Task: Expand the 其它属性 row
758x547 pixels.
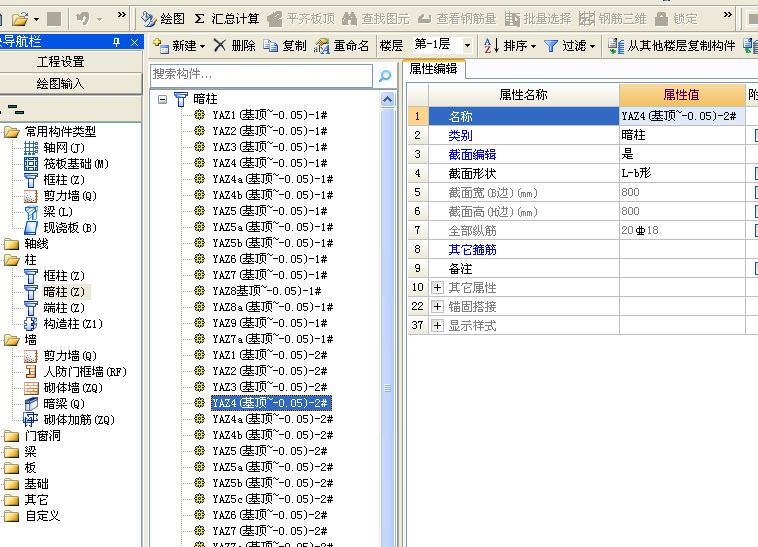Action: tap(437, 288)
